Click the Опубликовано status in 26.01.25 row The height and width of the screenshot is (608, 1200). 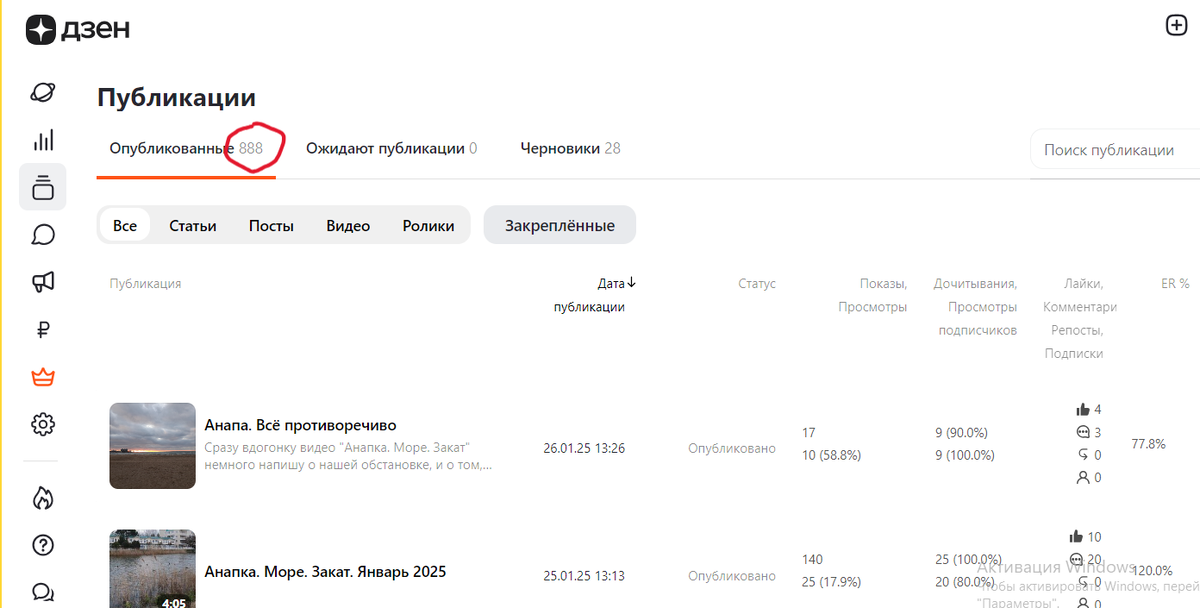tap(732, 448)
